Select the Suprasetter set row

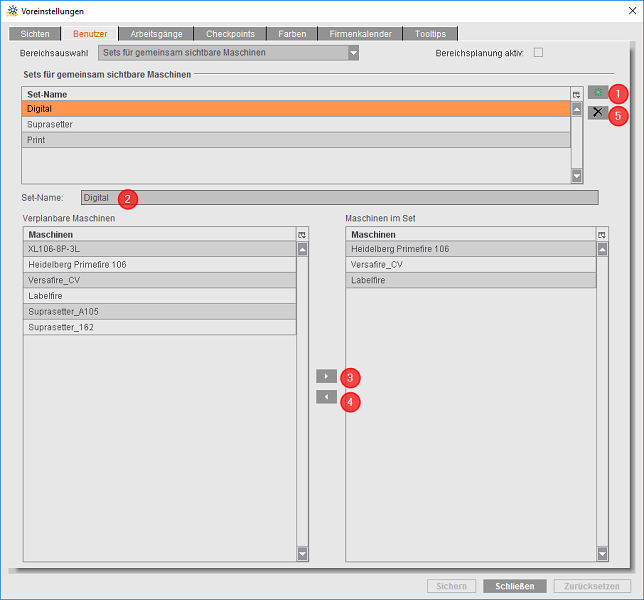tap(296, 124)
